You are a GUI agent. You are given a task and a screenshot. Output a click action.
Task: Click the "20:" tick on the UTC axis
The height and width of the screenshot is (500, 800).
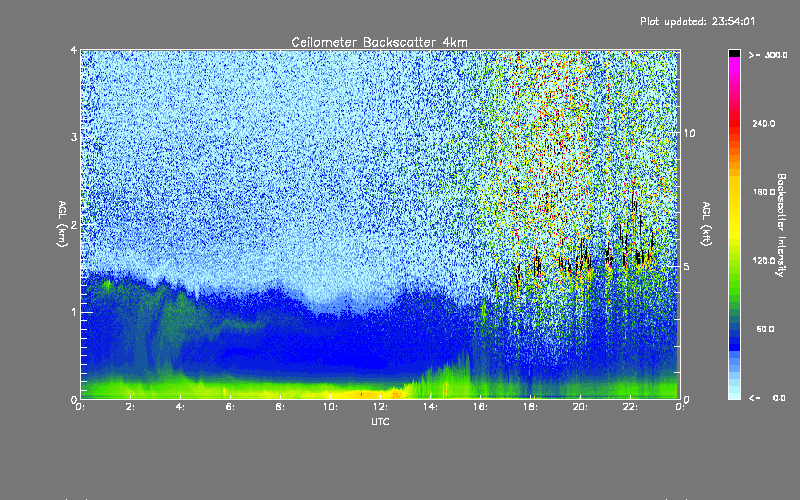click(580, 407)
